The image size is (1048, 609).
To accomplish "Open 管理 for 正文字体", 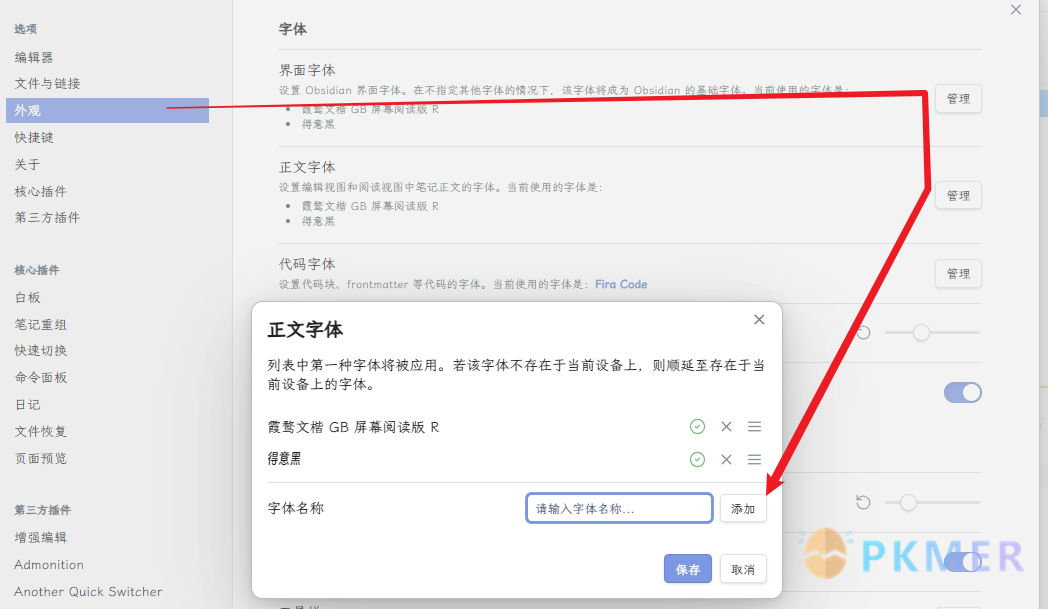I will [x=958, y=196].
